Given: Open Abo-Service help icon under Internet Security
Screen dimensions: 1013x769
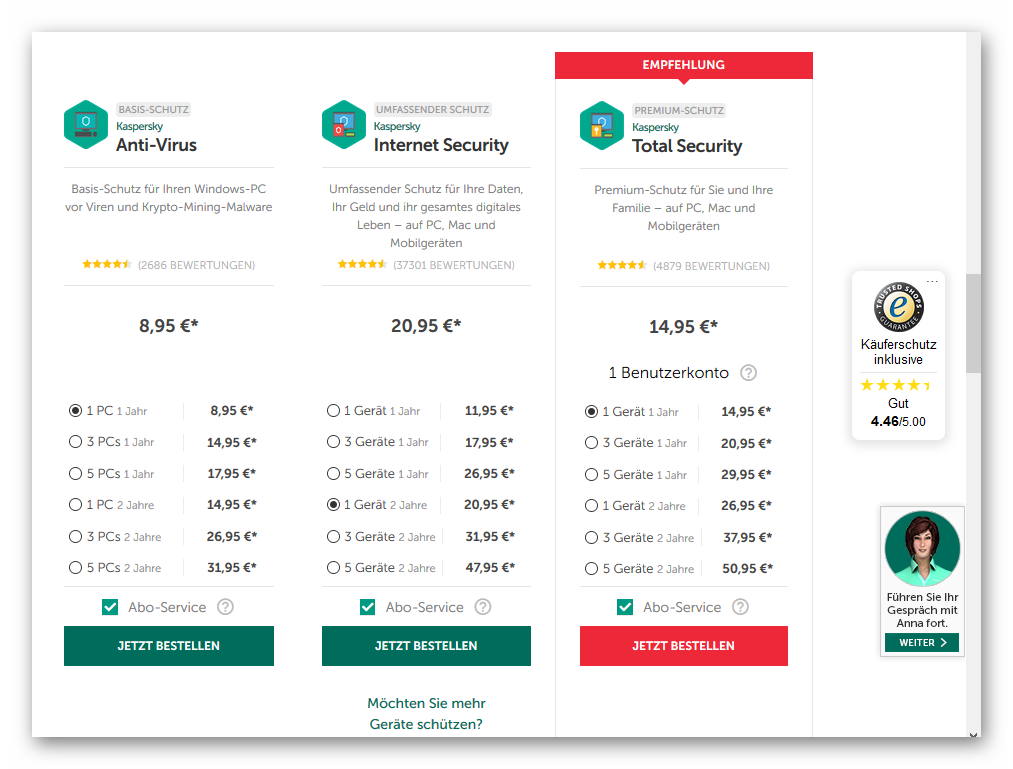Looking at the screenshot, I should tap(483, 607).
